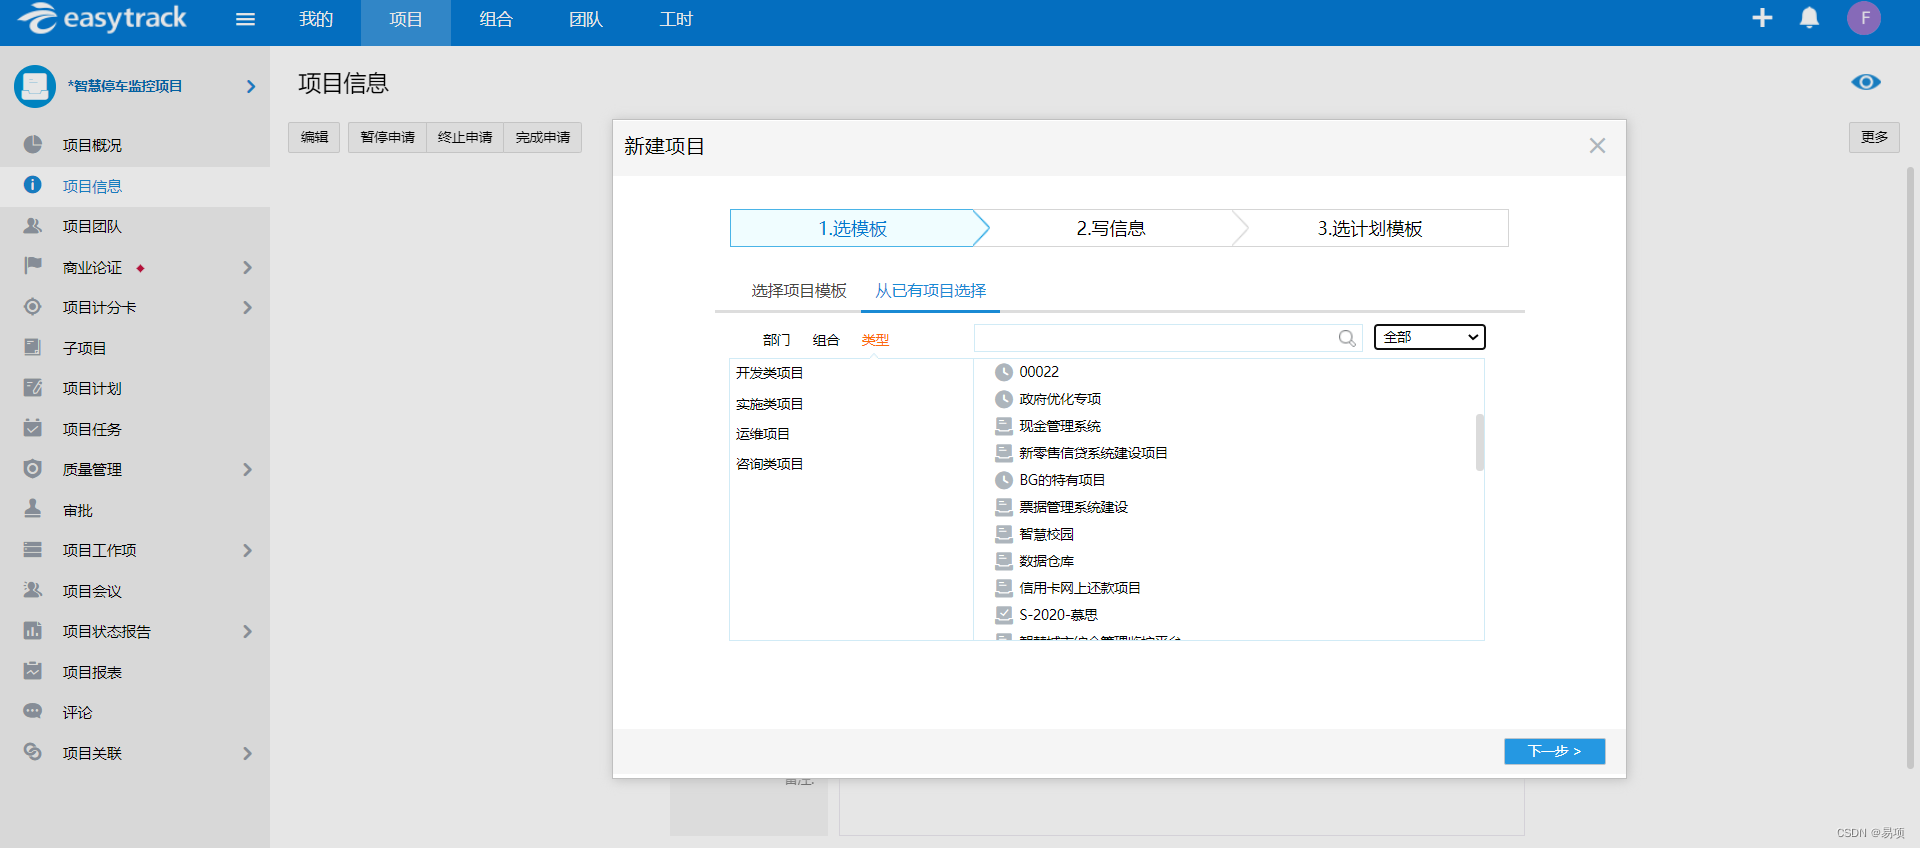Select the 组合 filter tab in dialog
The height and width of the screenshot is (848, 1920).
click(x=826, y=340)
